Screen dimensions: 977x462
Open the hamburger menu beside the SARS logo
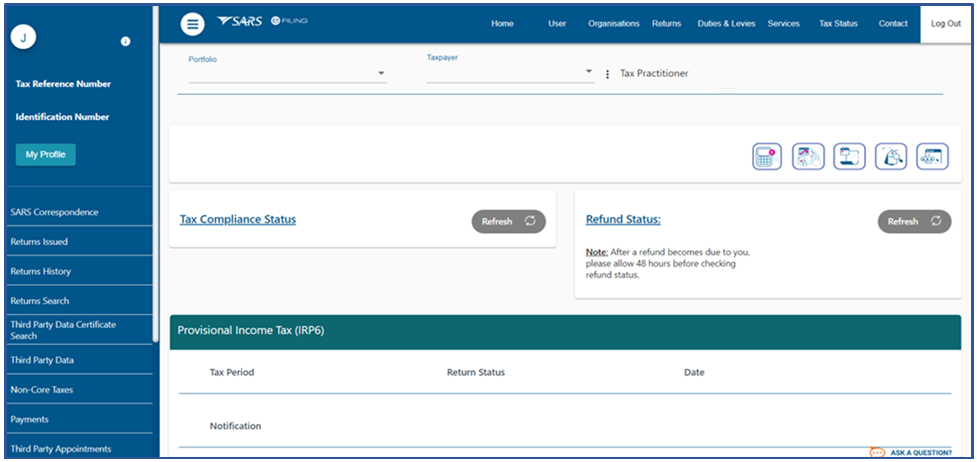[x=192, y=24]
